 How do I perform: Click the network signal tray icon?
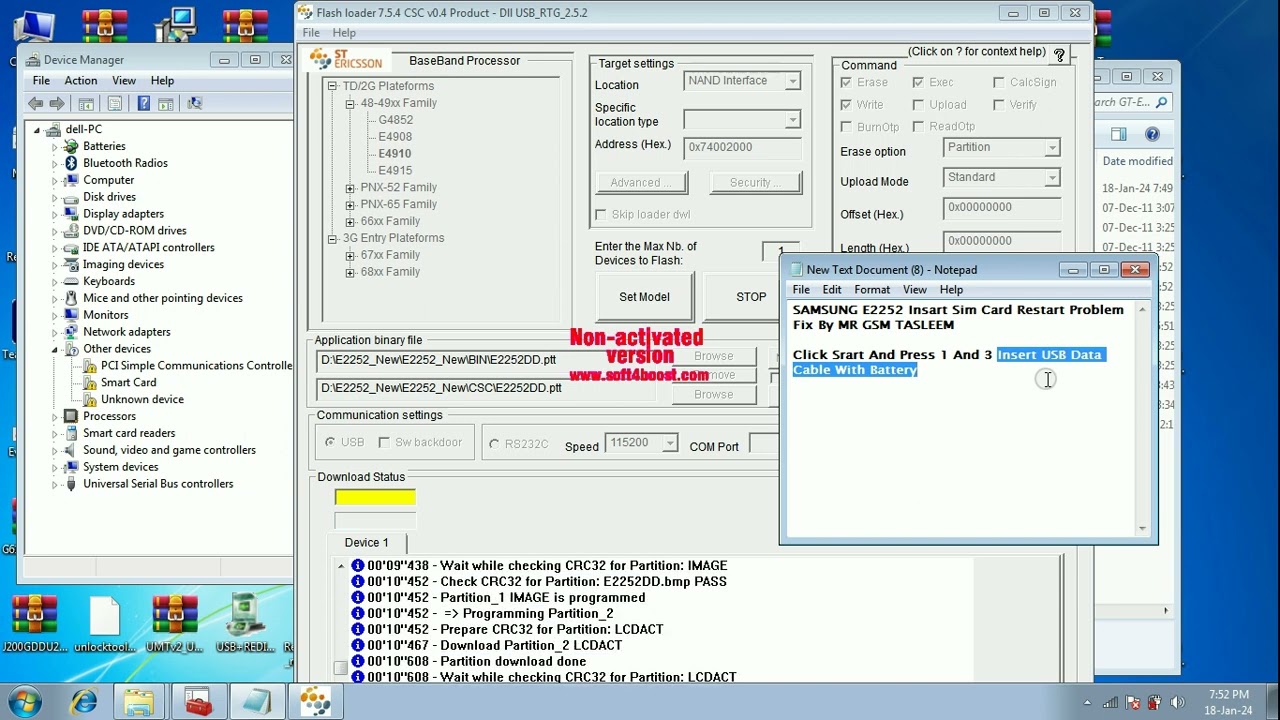click(1110, 703)
